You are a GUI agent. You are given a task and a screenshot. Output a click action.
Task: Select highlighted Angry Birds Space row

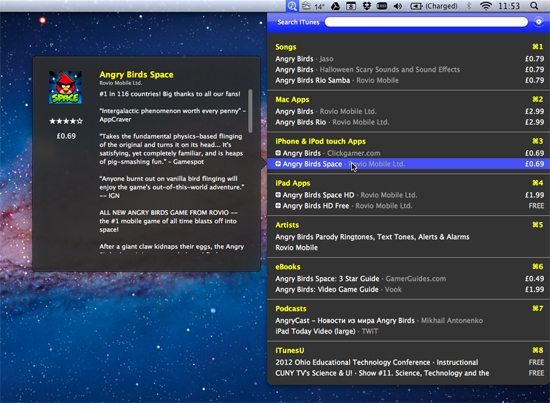point(409,164)
